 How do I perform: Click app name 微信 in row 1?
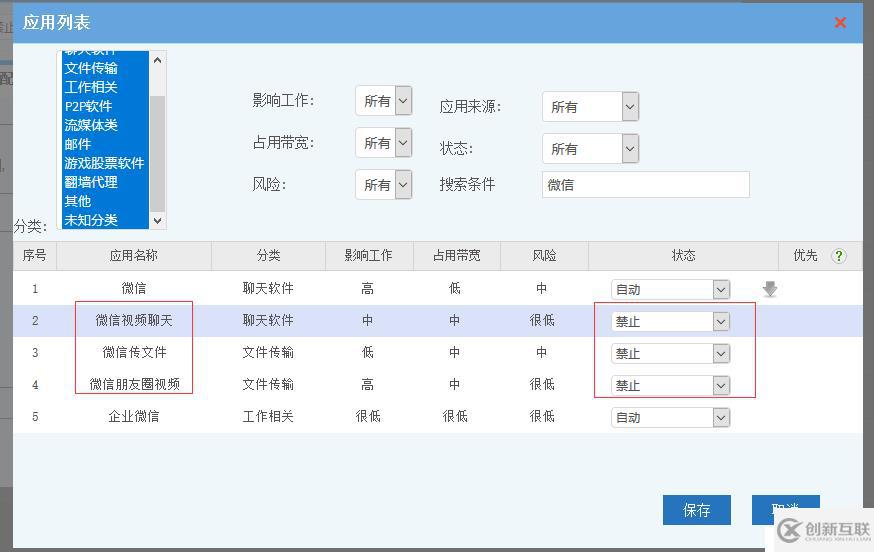(x=134, y=288)
